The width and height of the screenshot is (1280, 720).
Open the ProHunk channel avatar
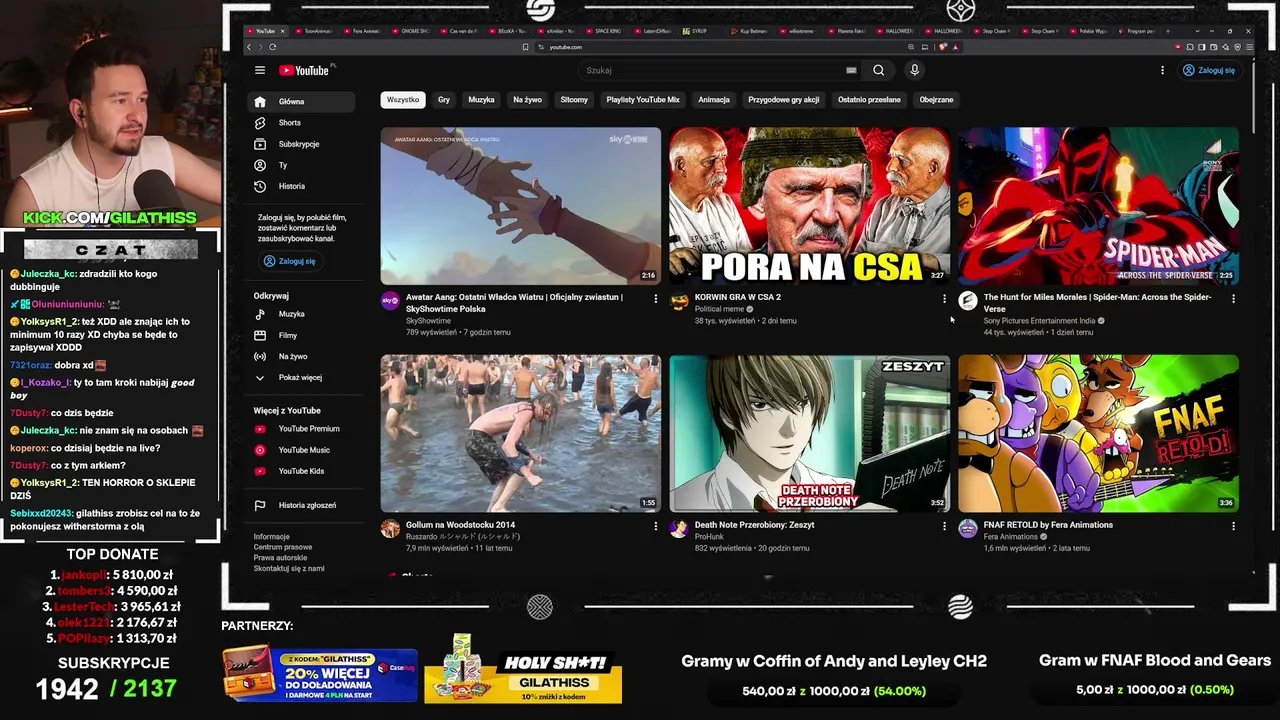tap(679, 529)
